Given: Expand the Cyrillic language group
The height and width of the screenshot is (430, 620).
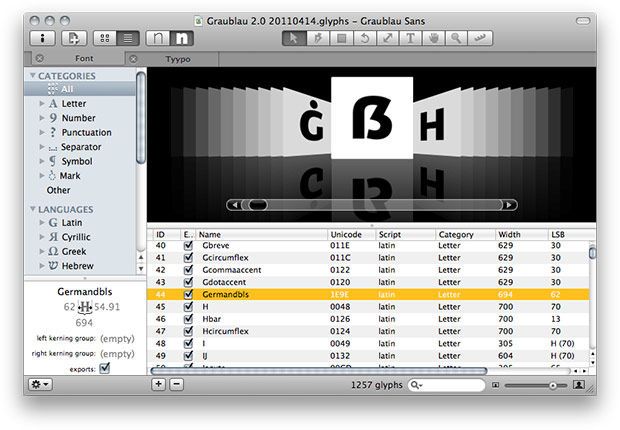Looking at the screenshot, I should [42, 237].
